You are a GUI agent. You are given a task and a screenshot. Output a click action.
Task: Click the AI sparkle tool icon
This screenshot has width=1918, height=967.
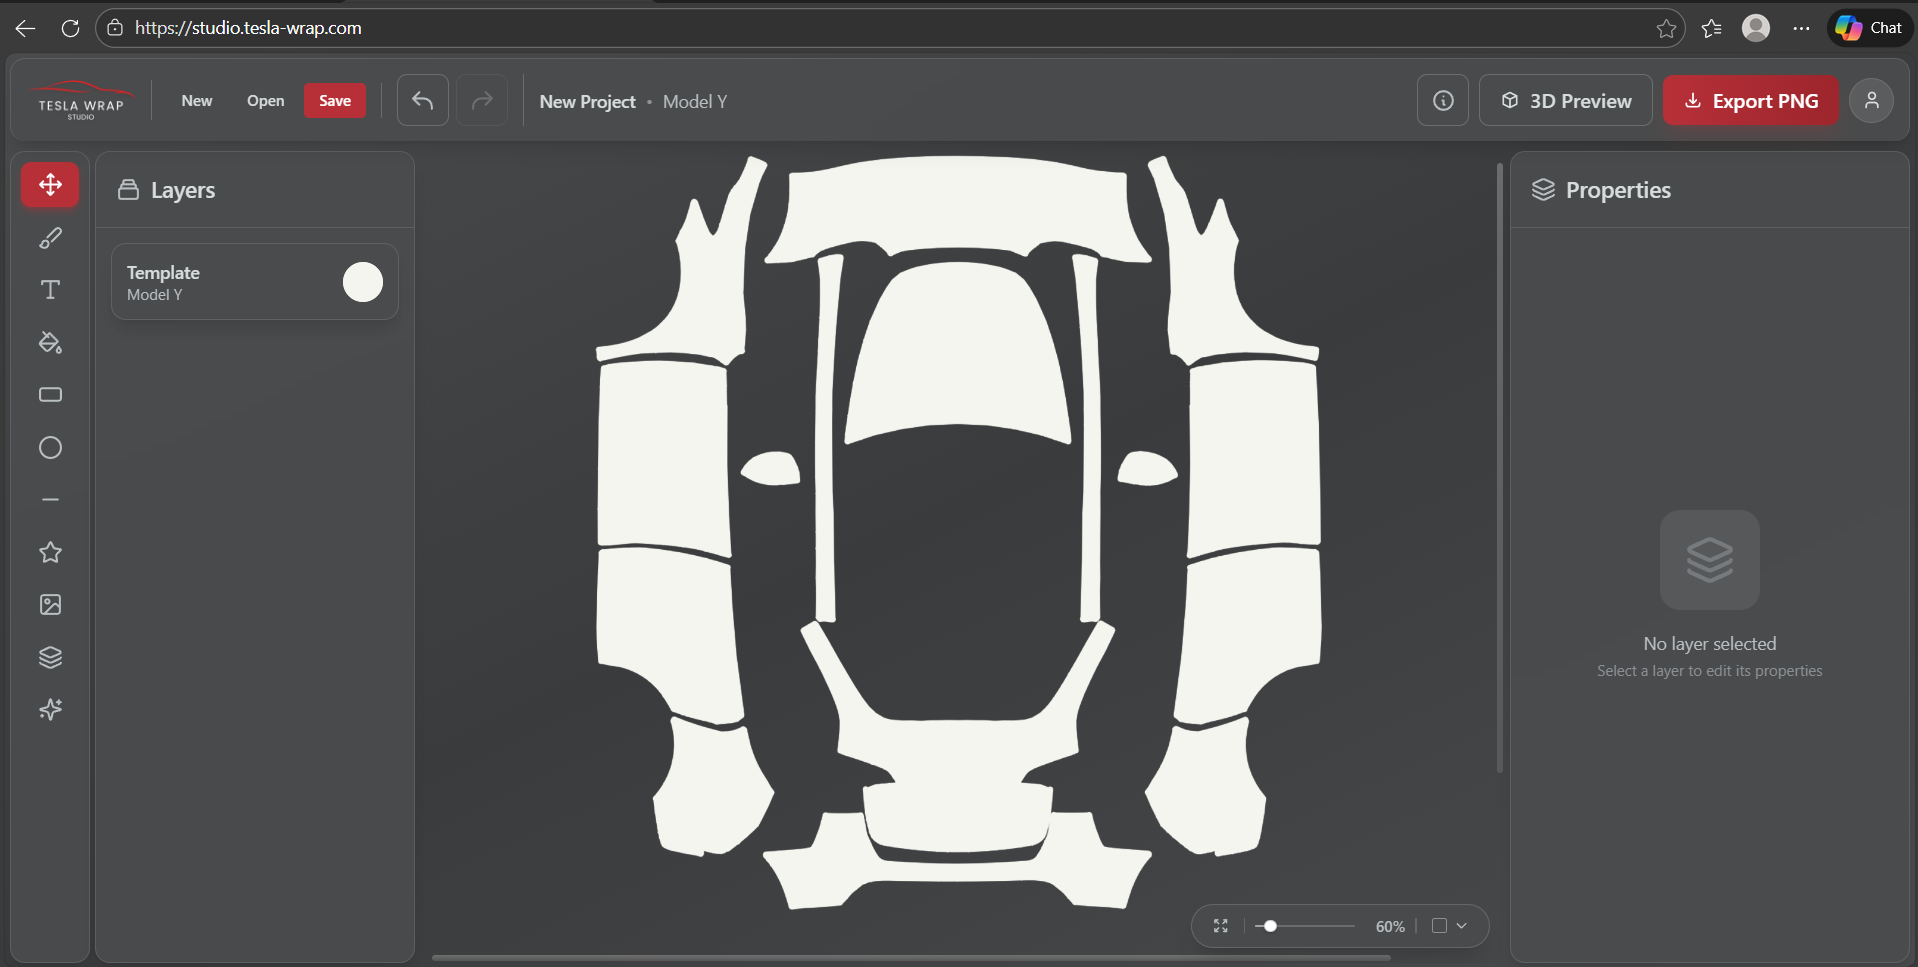50,710
